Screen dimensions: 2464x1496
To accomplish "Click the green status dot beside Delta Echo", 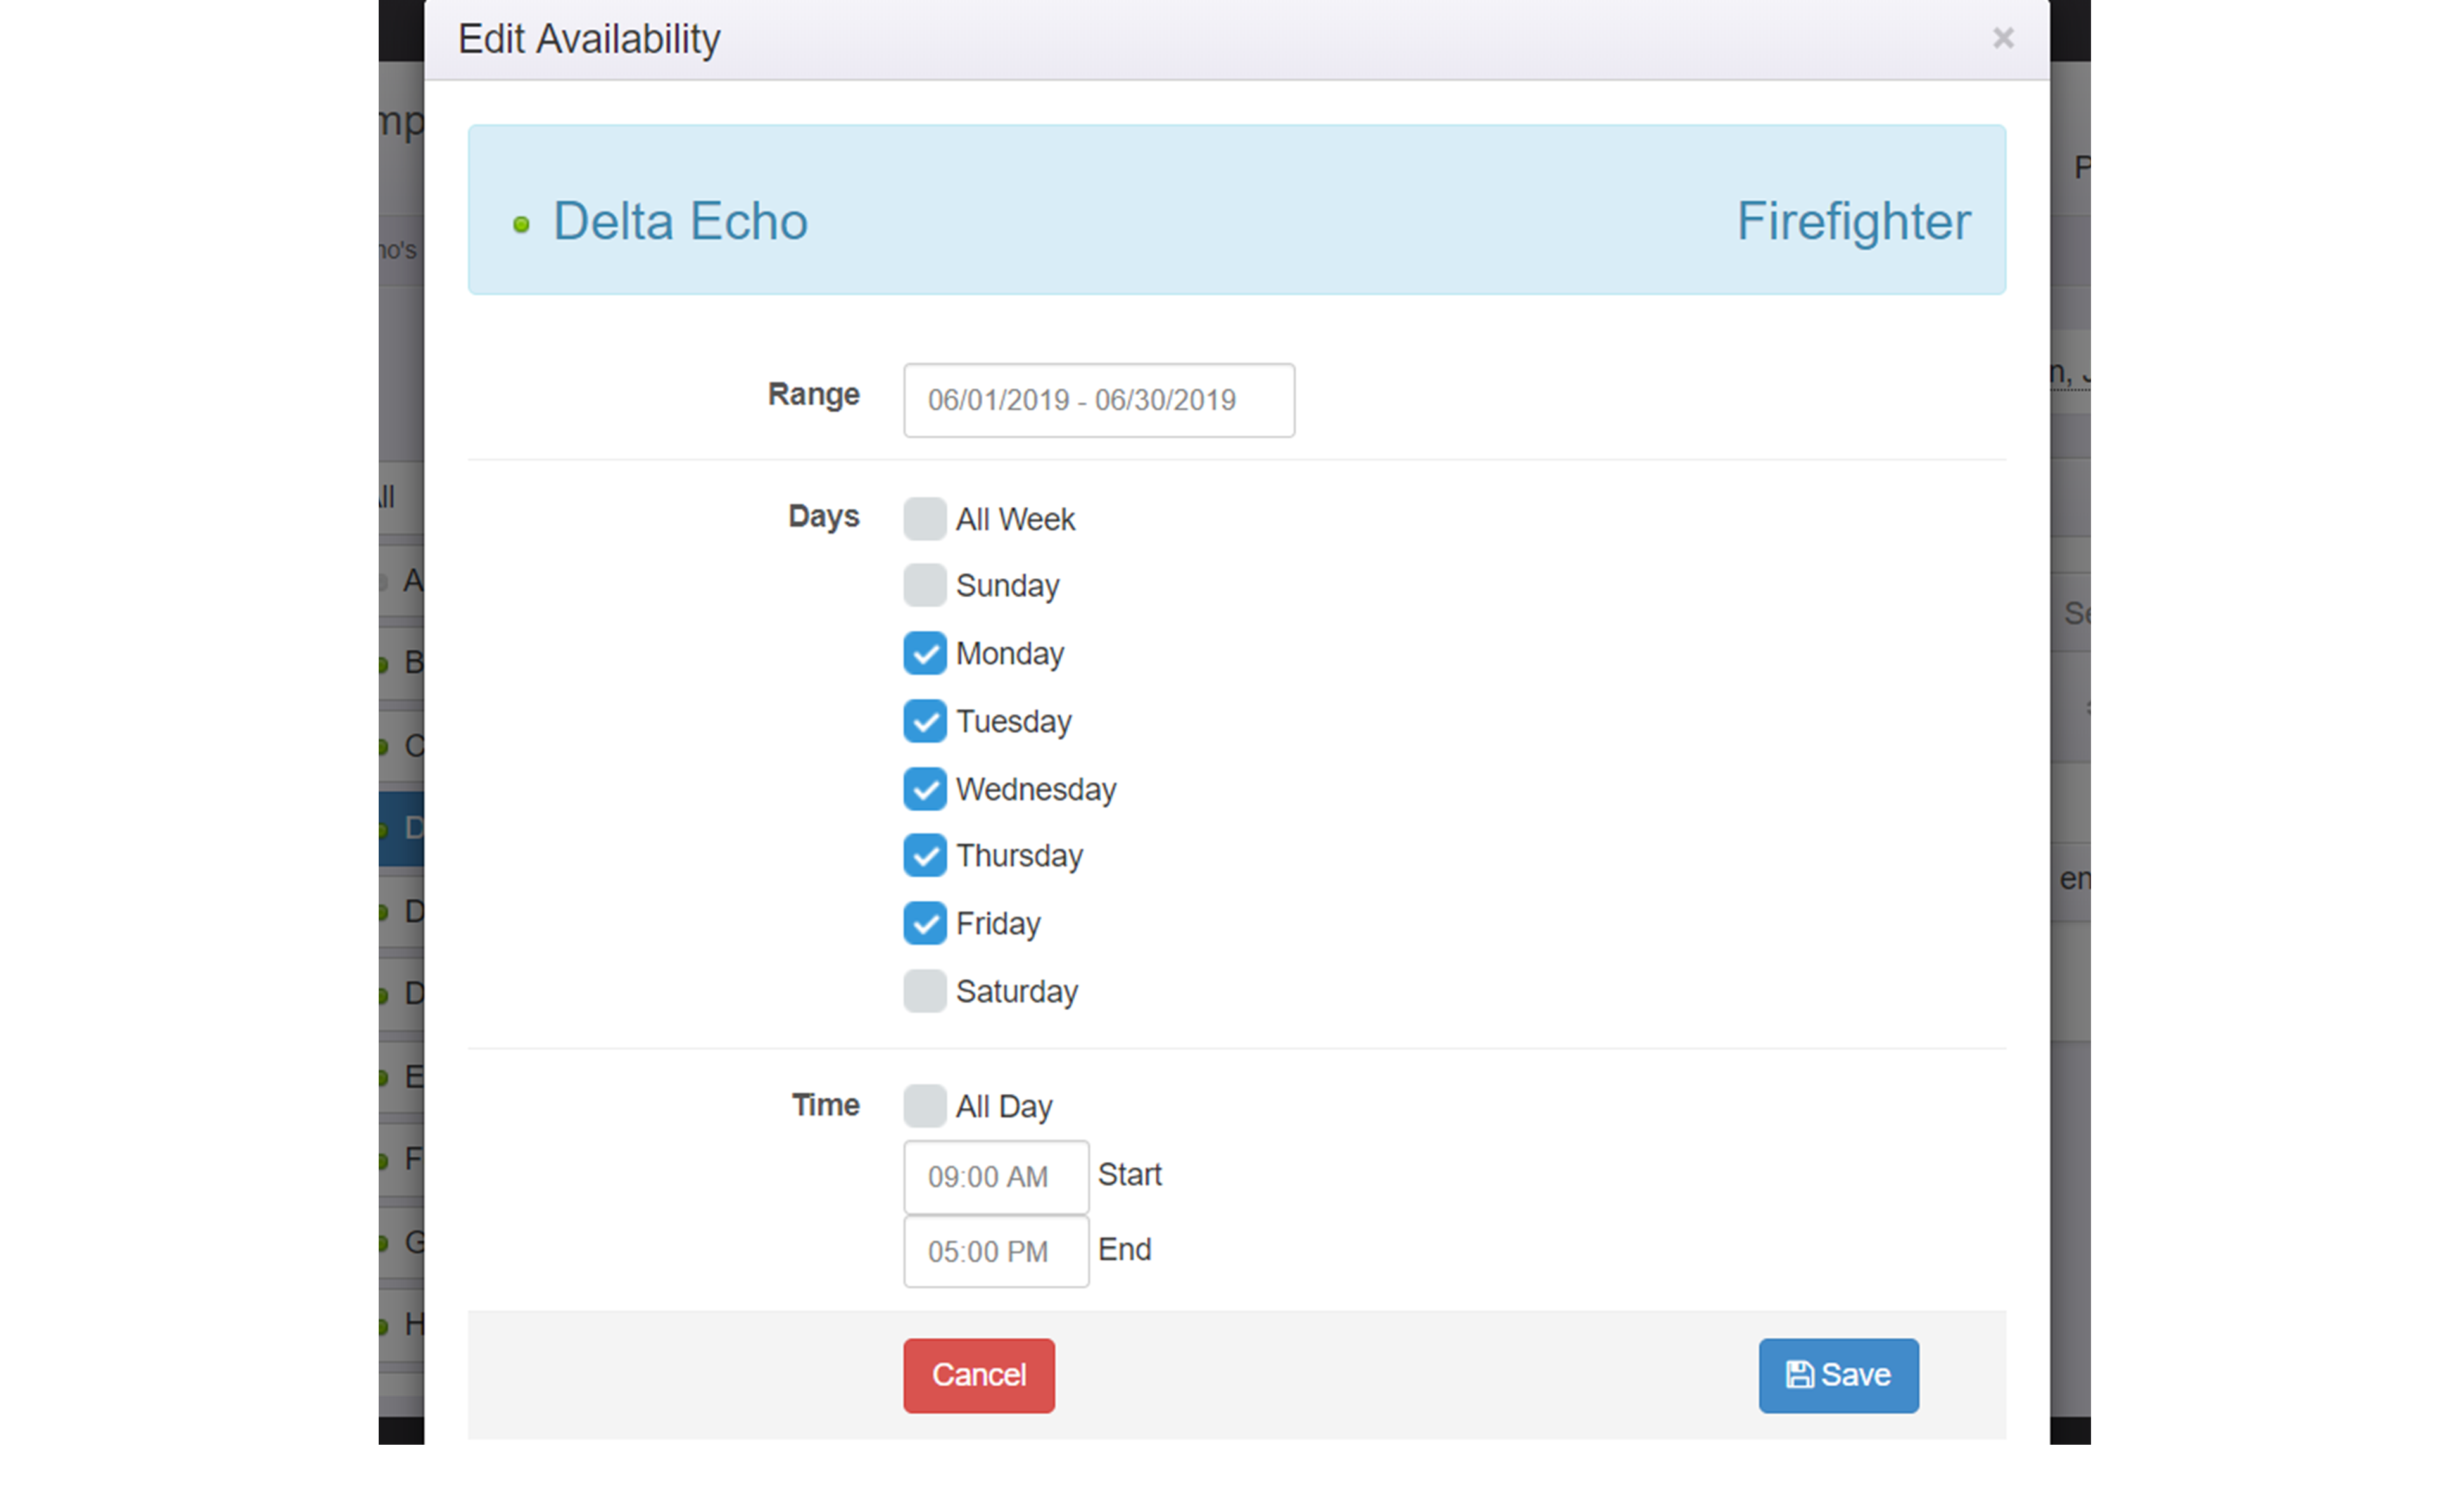I will coord(521,225).
